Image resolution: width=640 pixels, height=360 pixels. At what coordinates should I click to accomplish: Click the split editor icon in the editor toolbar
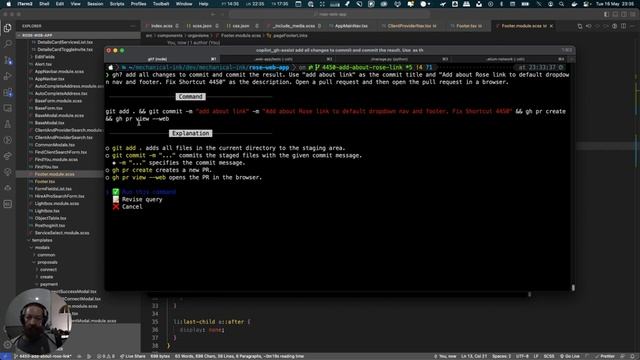[623, 26]
